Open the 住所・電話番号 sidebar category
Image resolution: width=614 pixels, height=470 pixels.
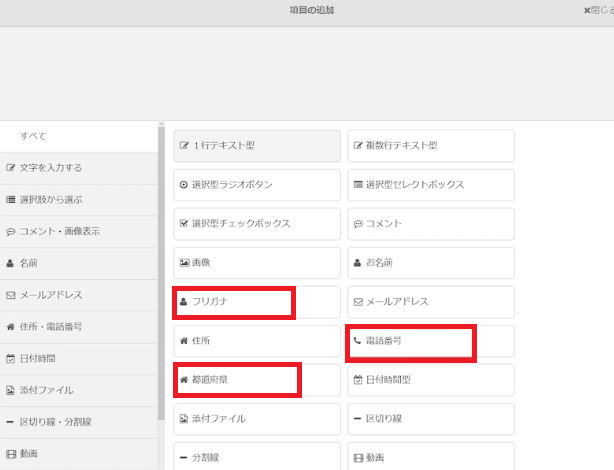click(78, 326)
